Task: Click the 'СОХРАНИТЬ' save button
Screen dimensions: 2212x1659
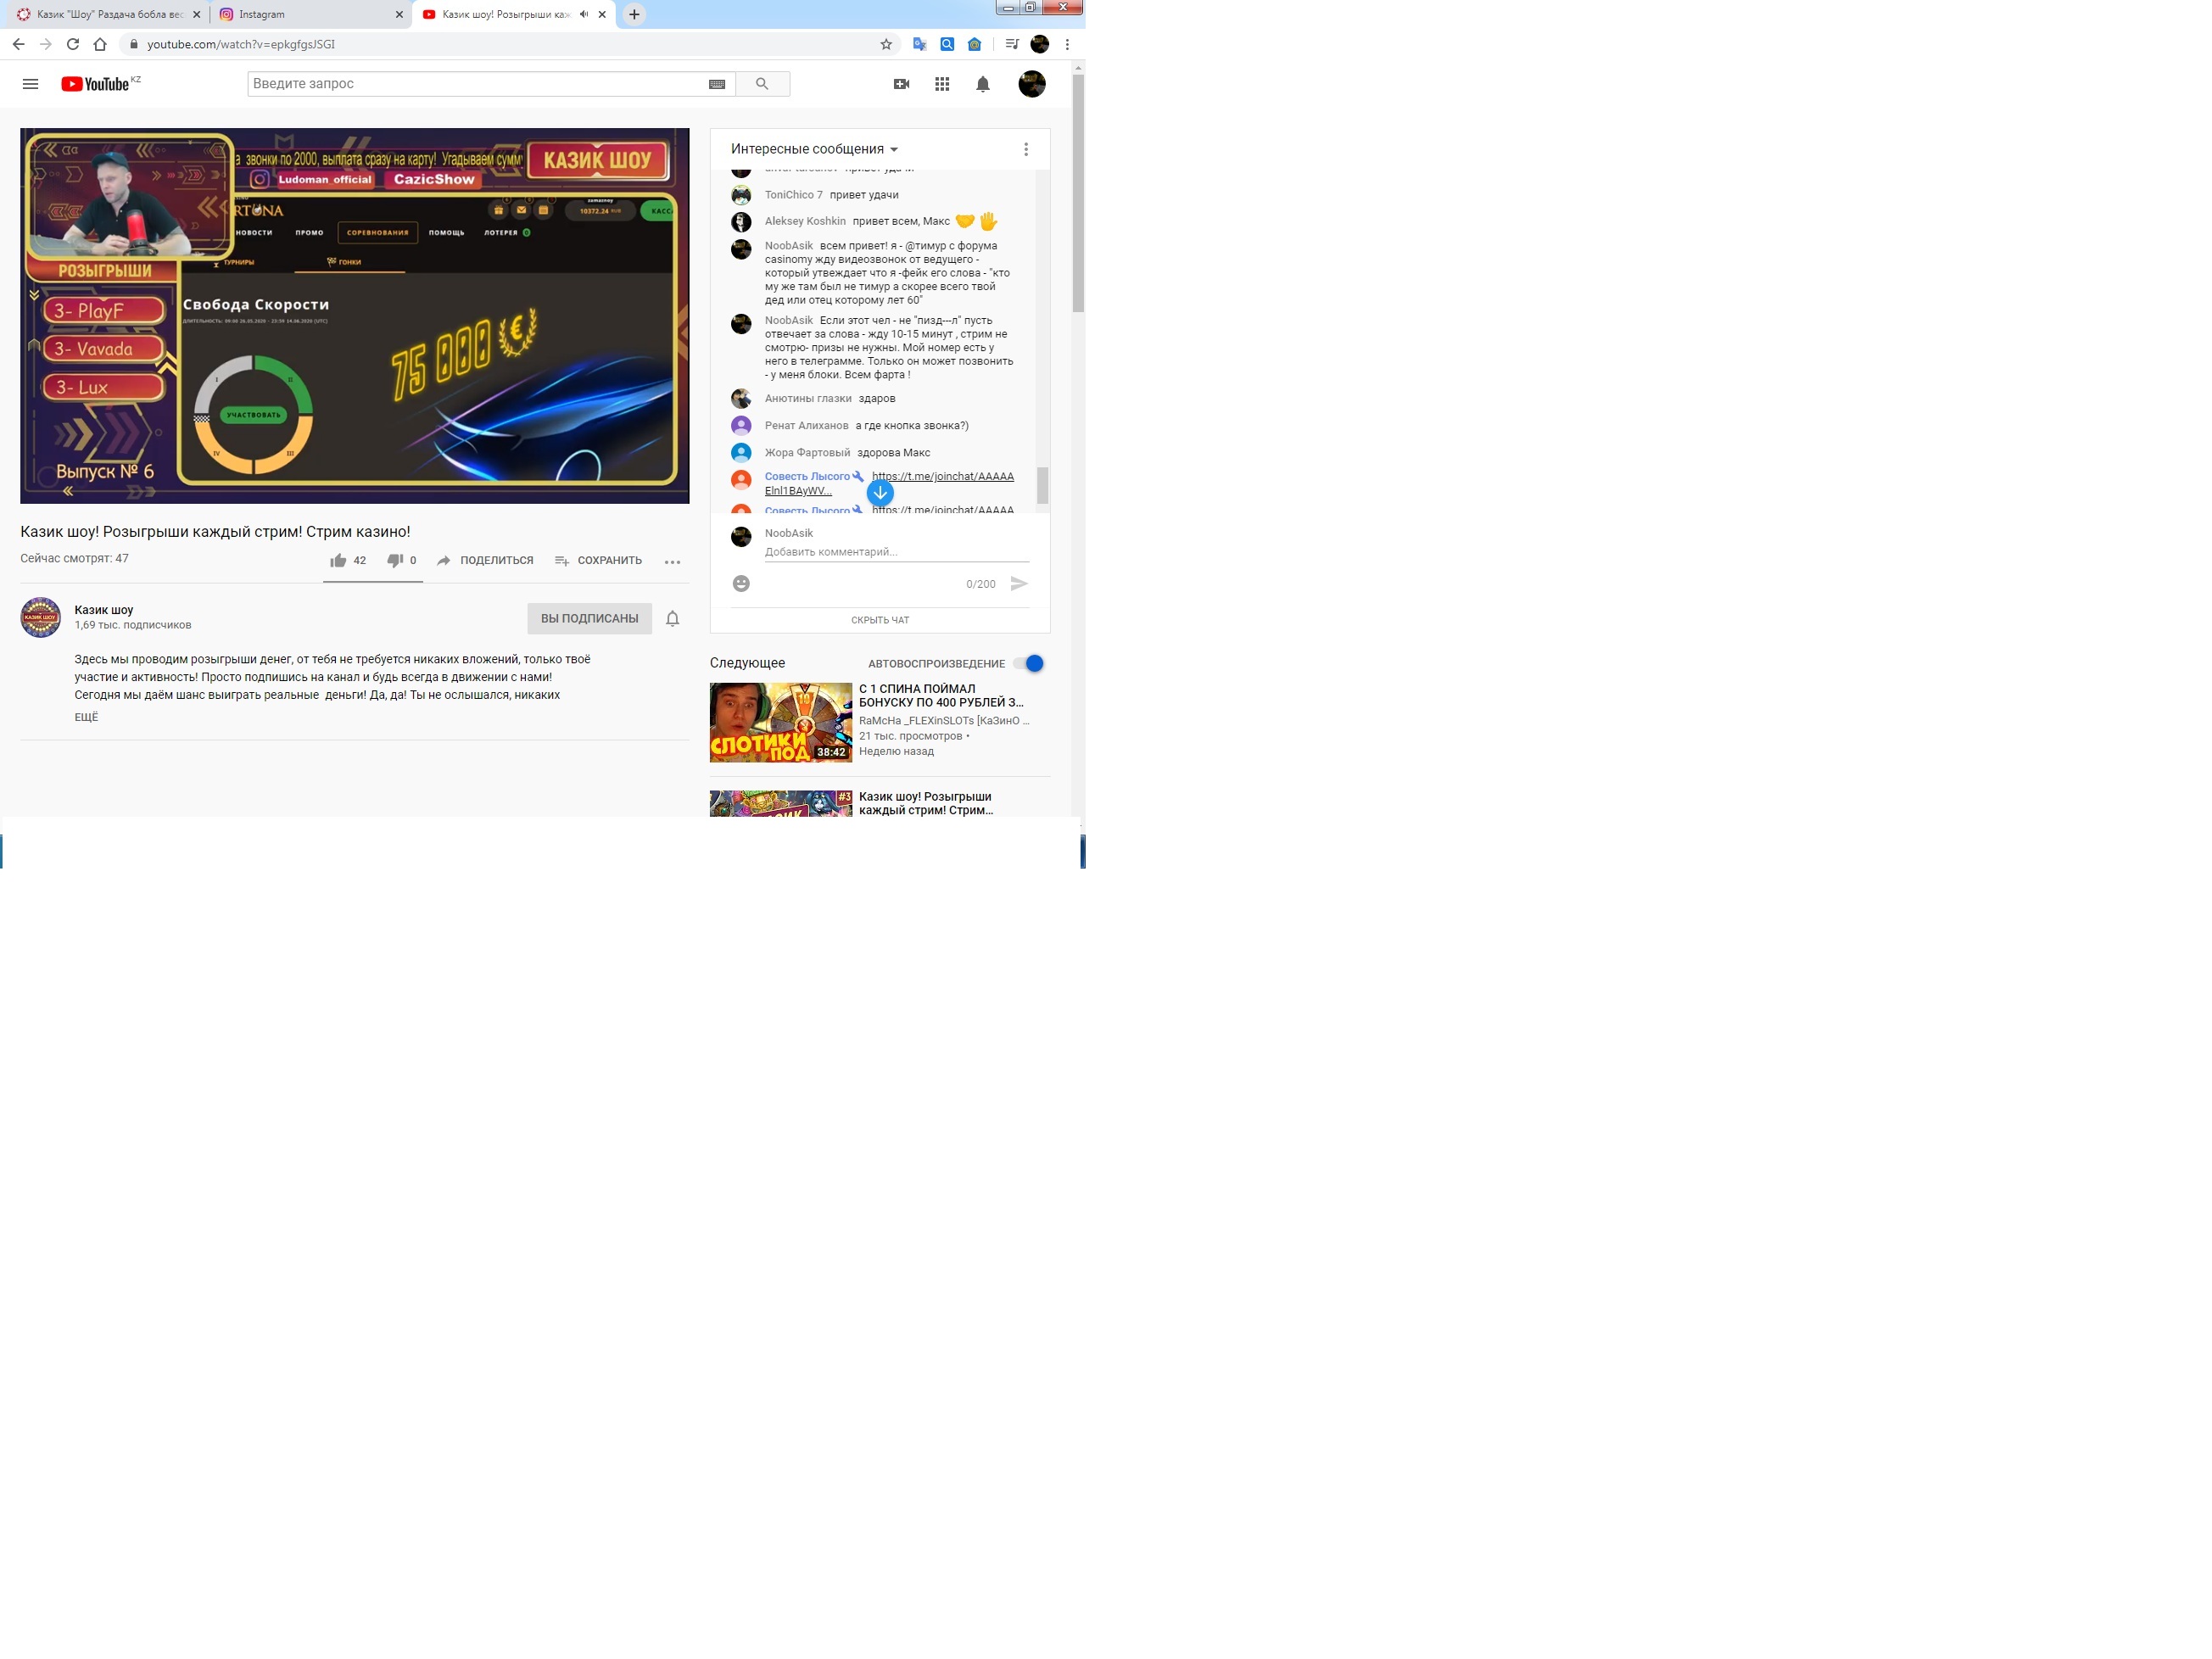Action: point(598,560)
